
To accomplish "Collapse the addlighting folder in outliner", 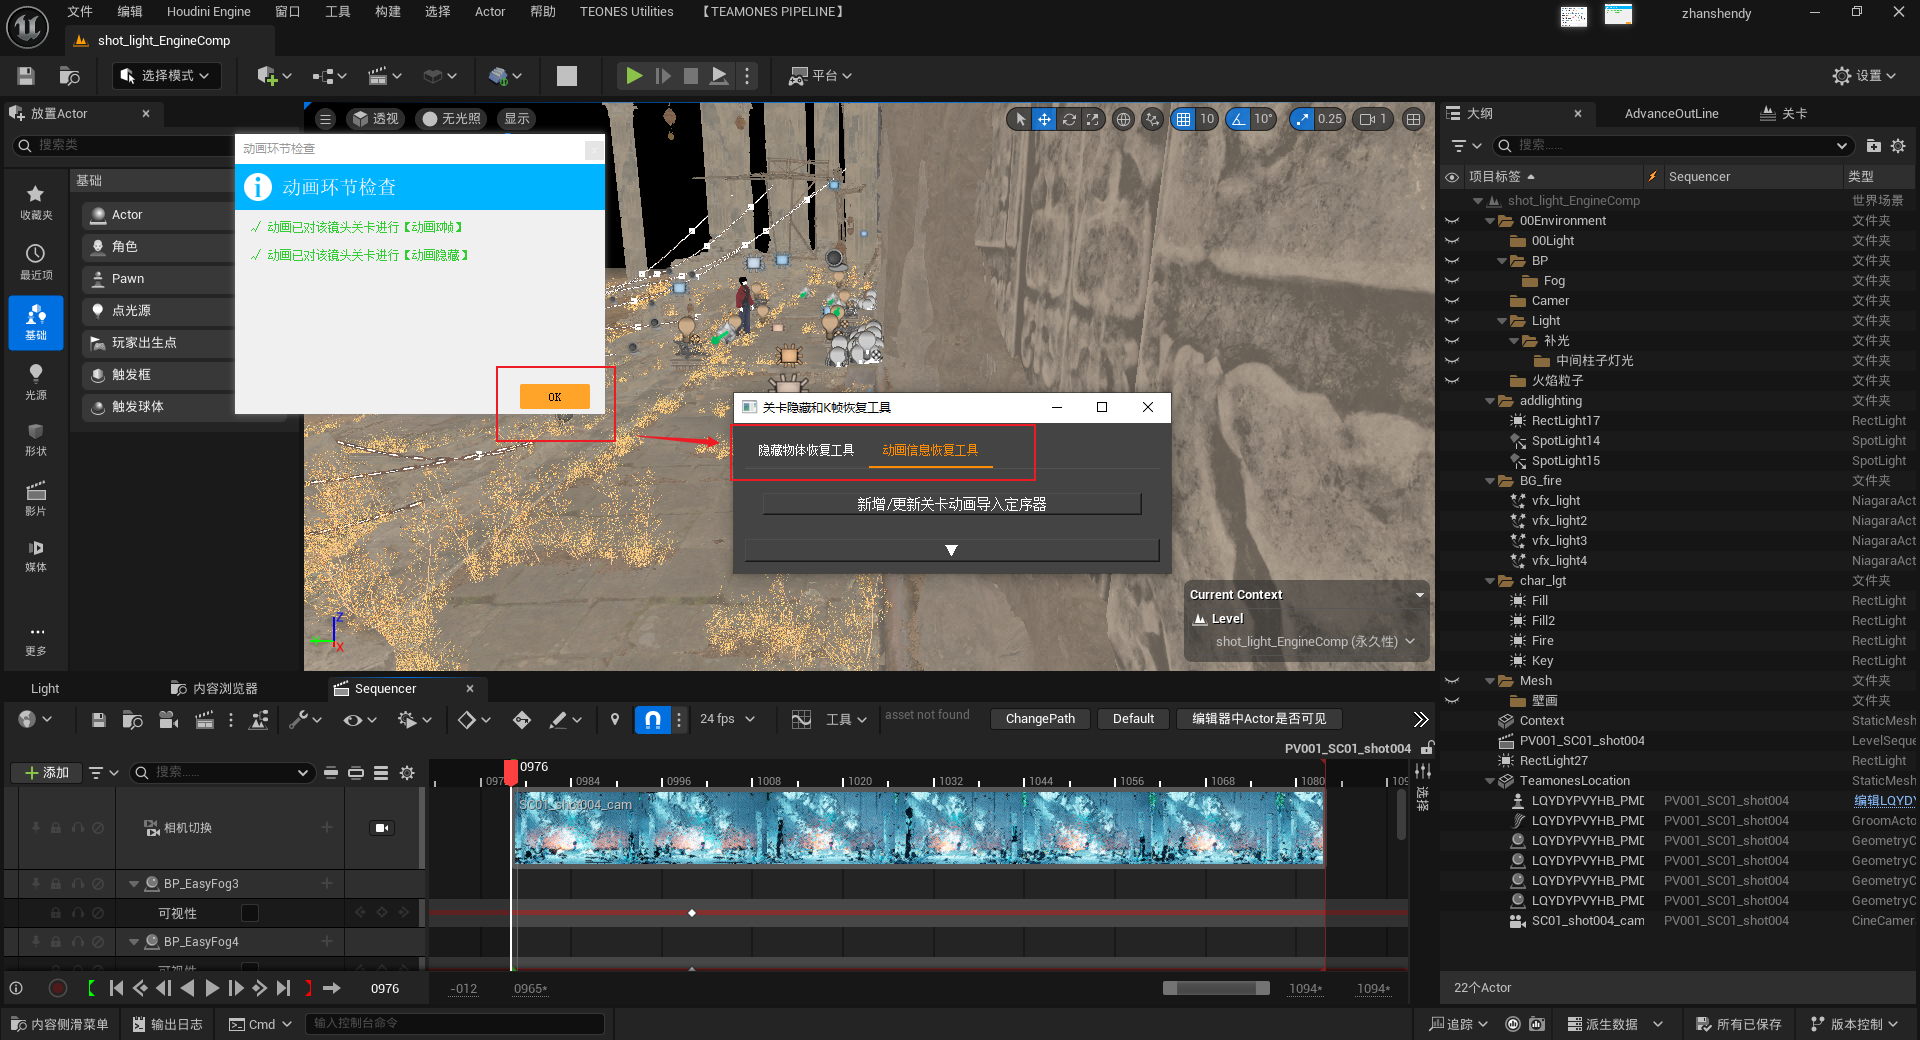I will [x=1491, y=401].
